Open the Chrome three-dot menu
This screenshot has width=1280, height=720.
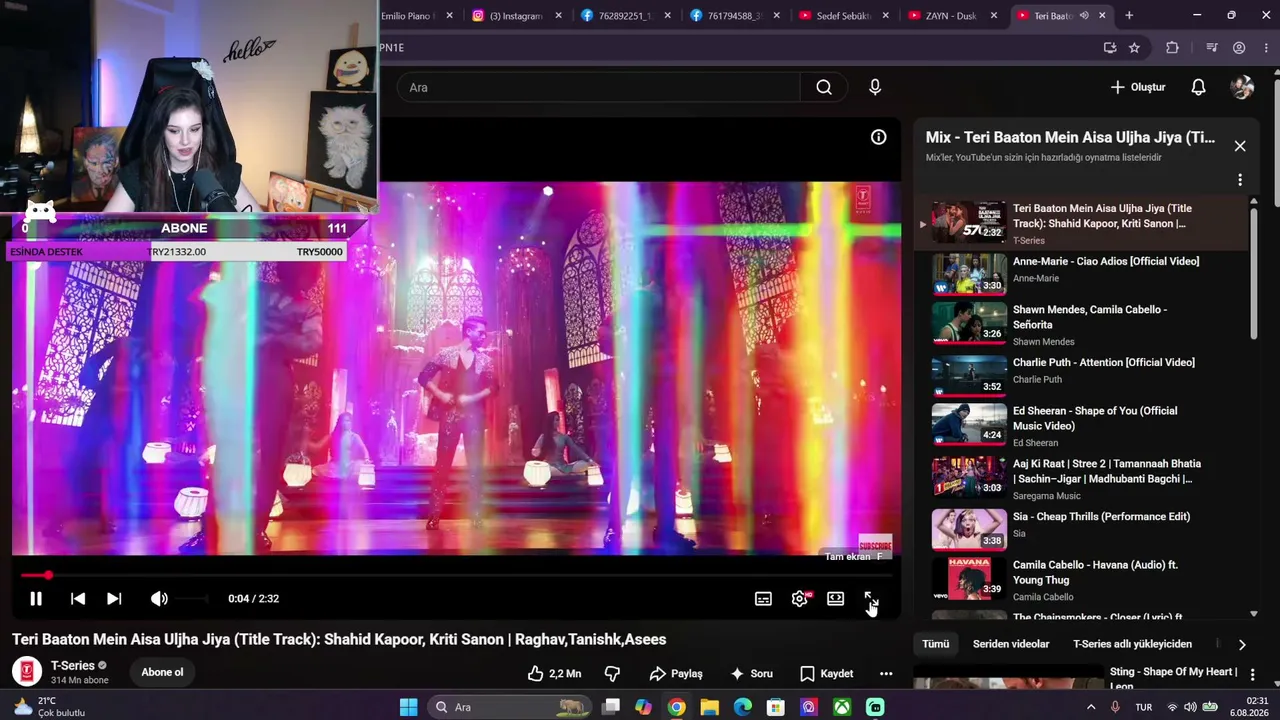point(1265,48)
